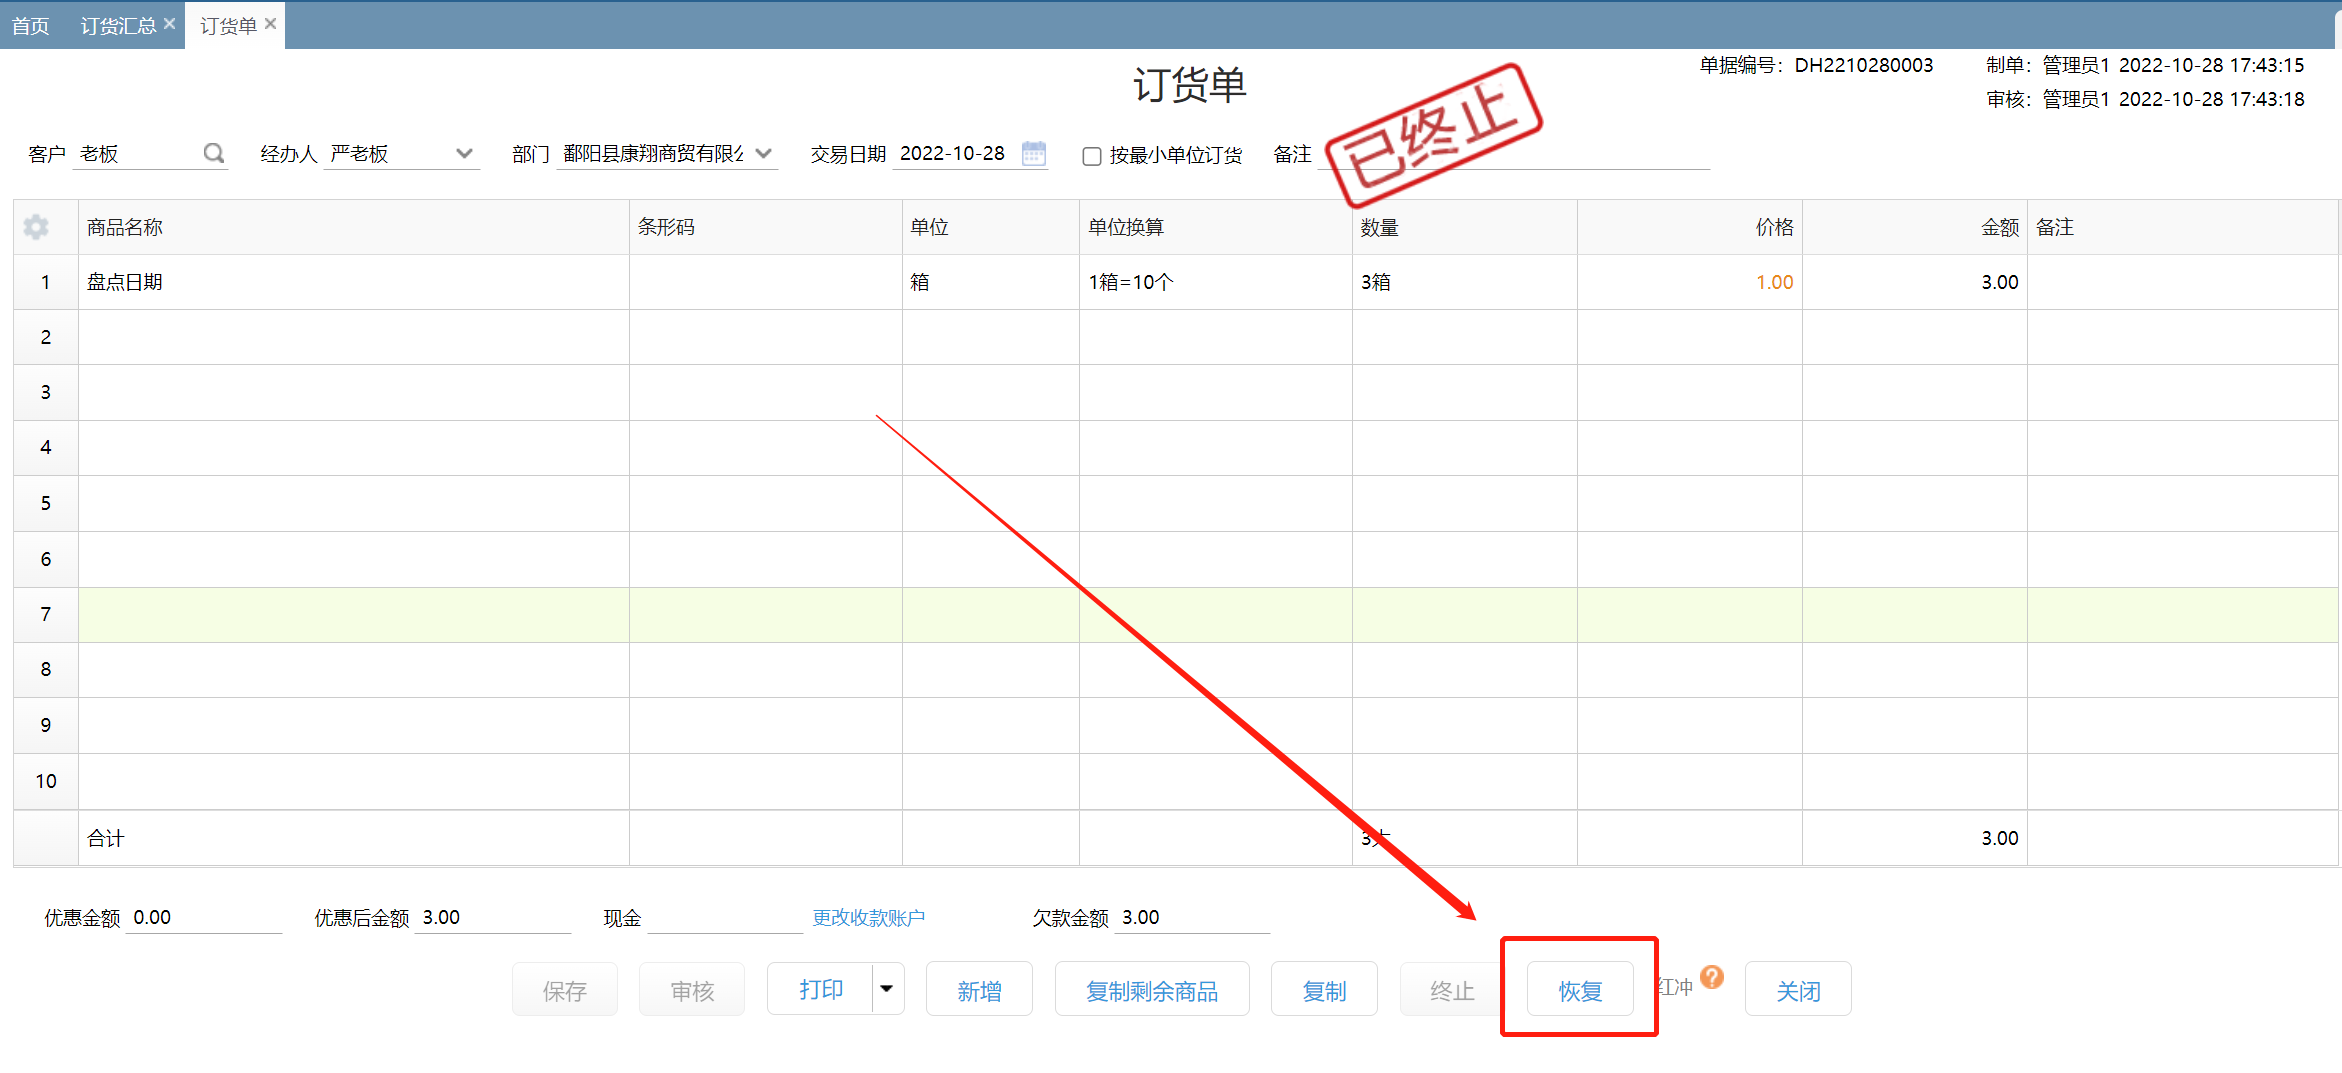The height and width of the screenshot is (1073, 2342).
Task: Click the 复制 button
Action: pos(1324,990)
